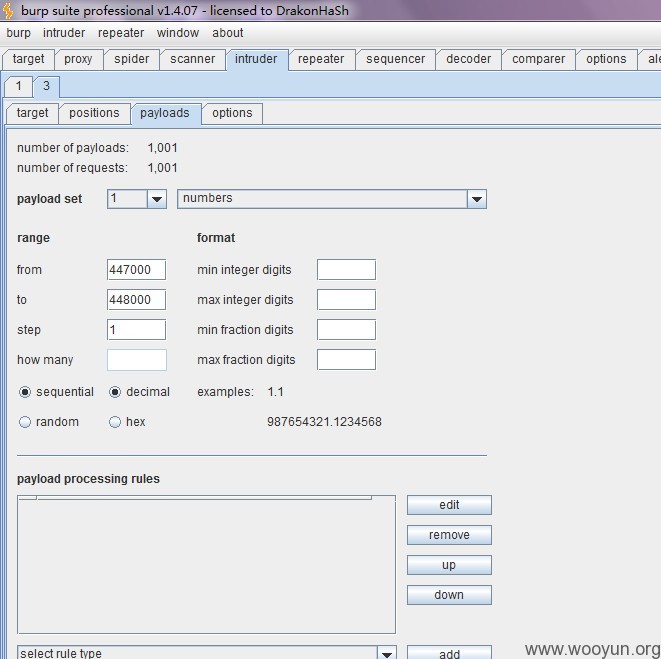Click the Burp Suite flame logo icon
The width and height of the screenshot is (661, 659).
click(8, 10)
